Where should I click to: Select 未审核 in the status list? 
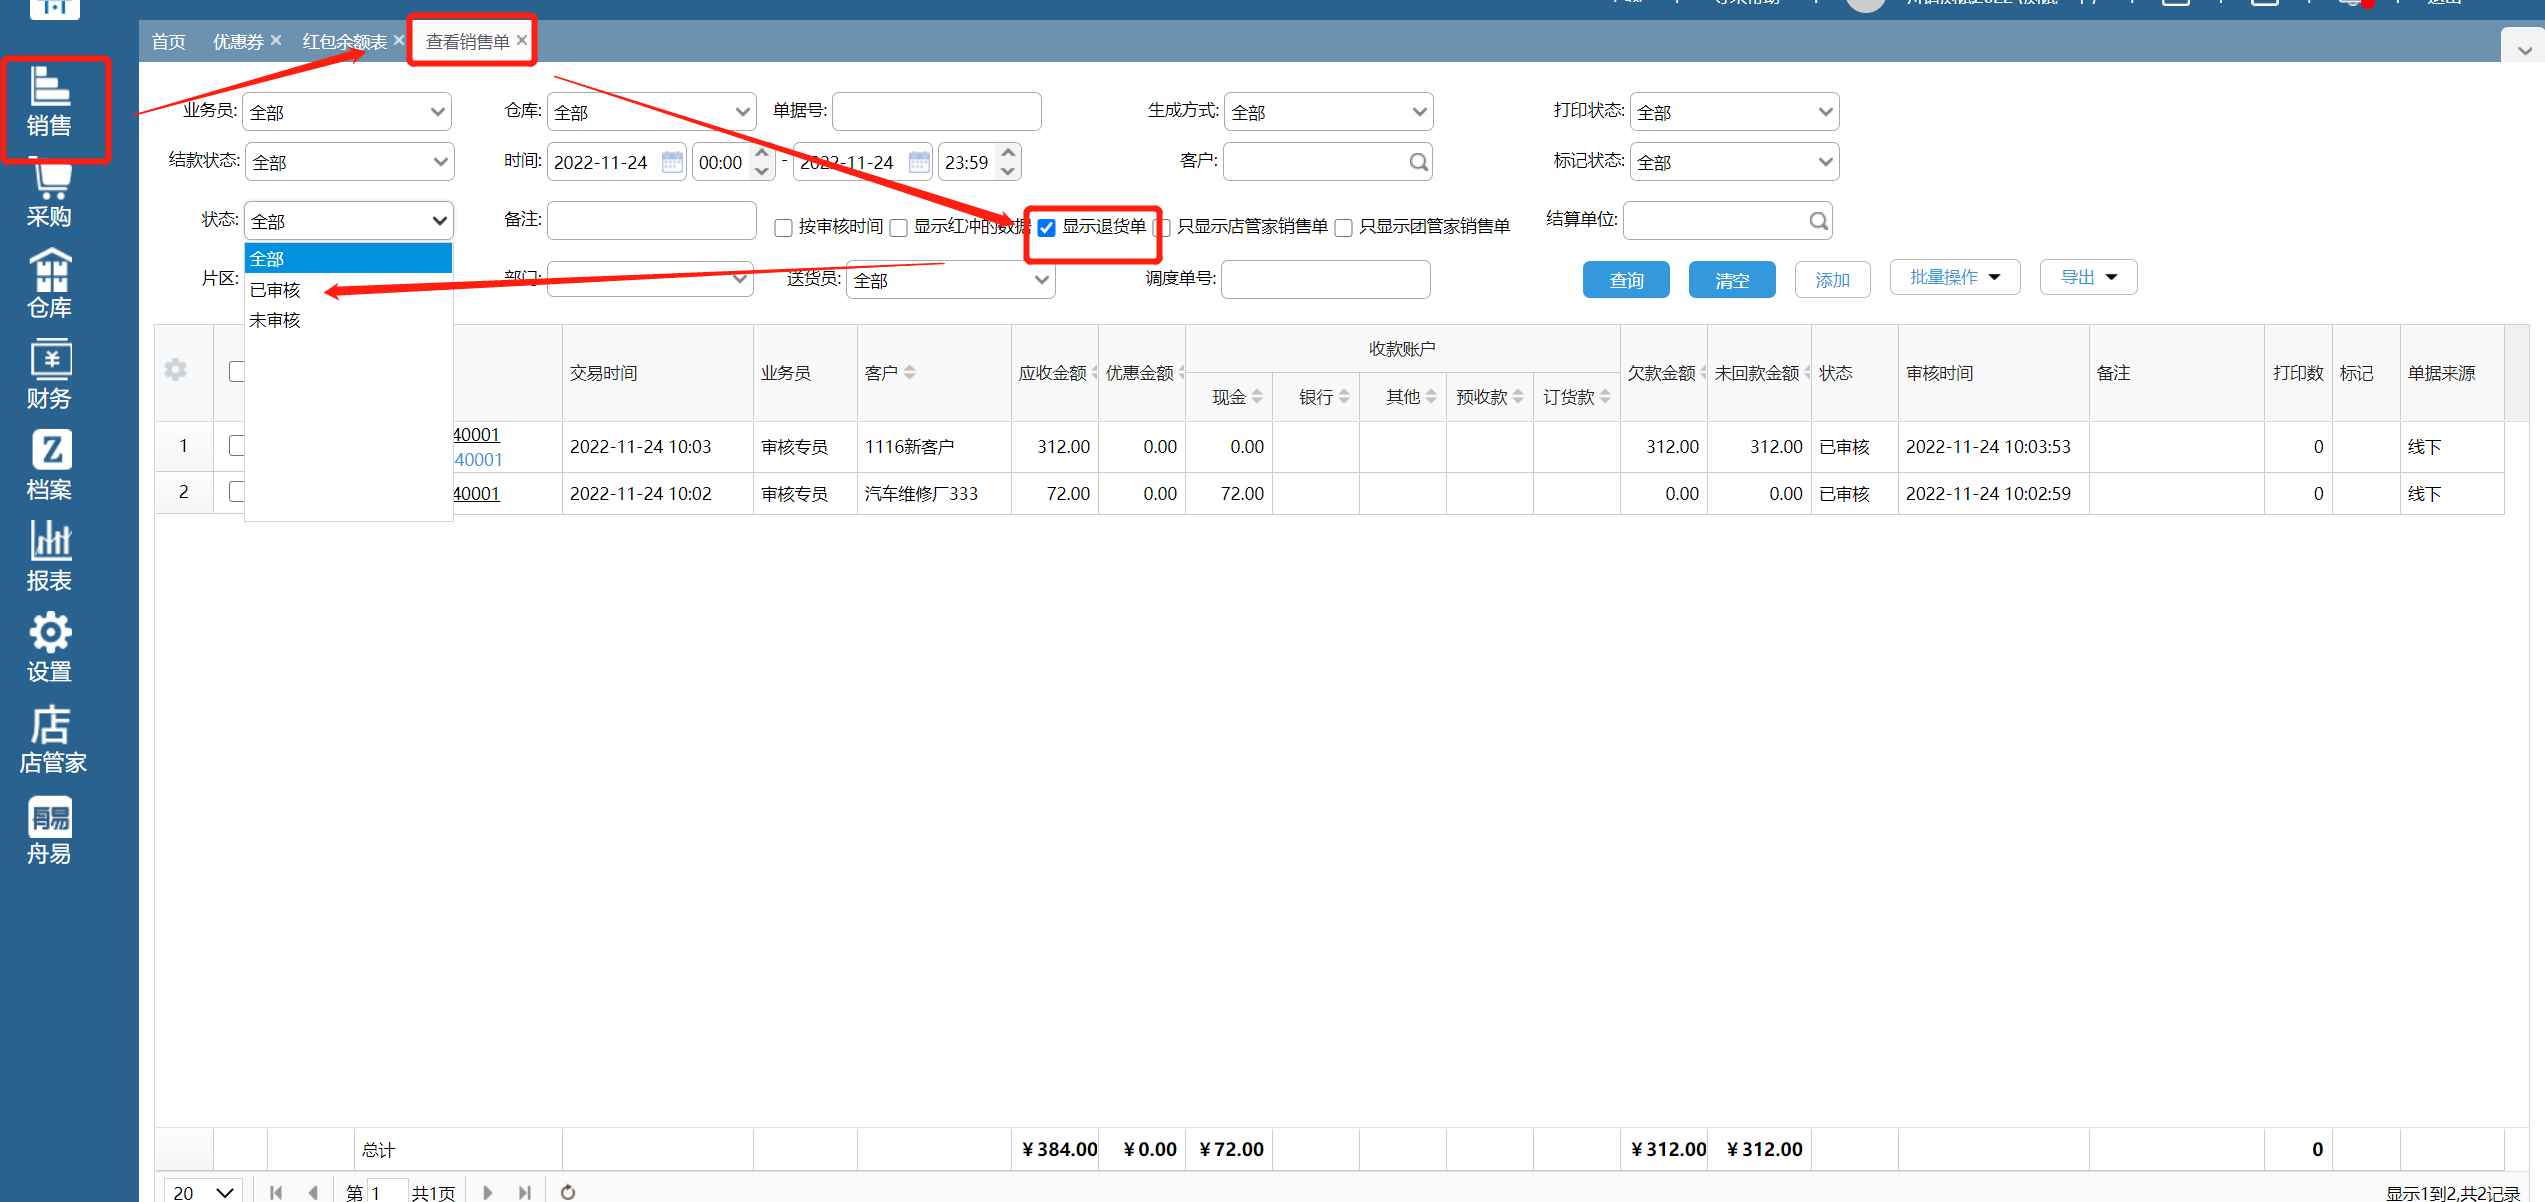[x=348, y=320]
